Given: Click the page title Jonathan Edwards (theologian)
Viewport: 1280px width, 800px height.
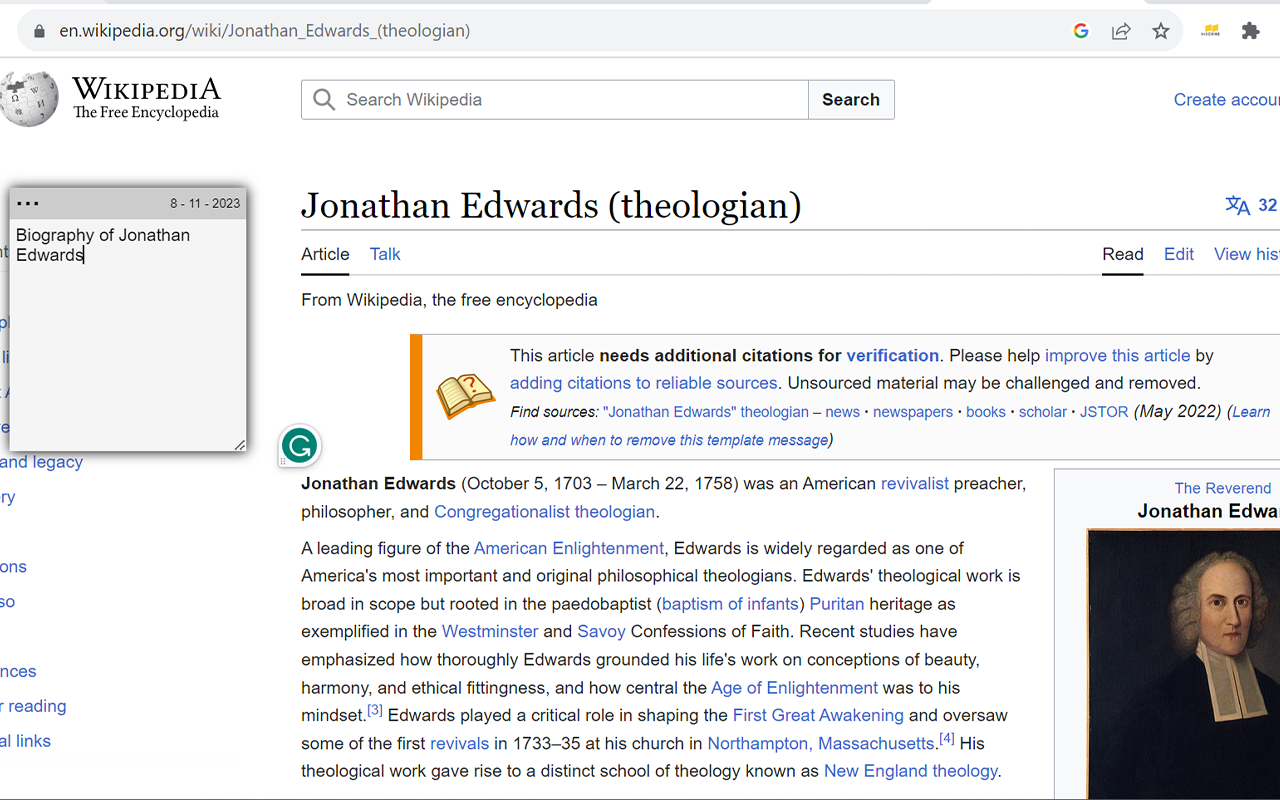Looking at the screenshot, I should tap(551, 205).
